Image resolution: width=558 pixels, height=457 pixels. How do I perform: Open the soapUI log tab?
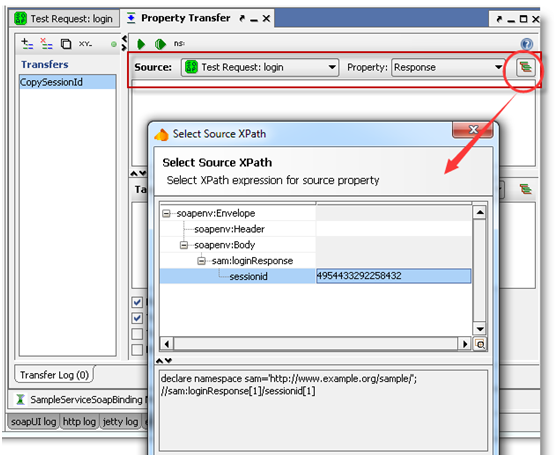(33, 422)
